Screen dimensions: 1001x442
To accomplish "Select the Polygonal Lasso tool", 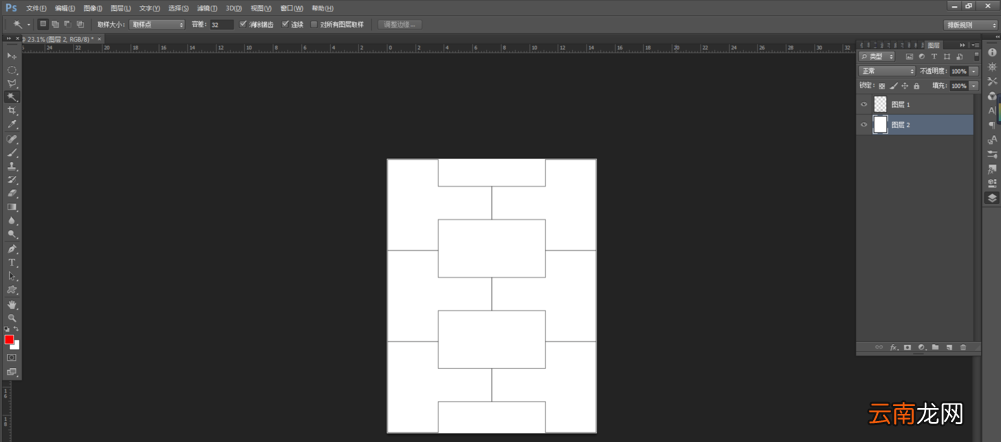I will click(x=11, y=84).
